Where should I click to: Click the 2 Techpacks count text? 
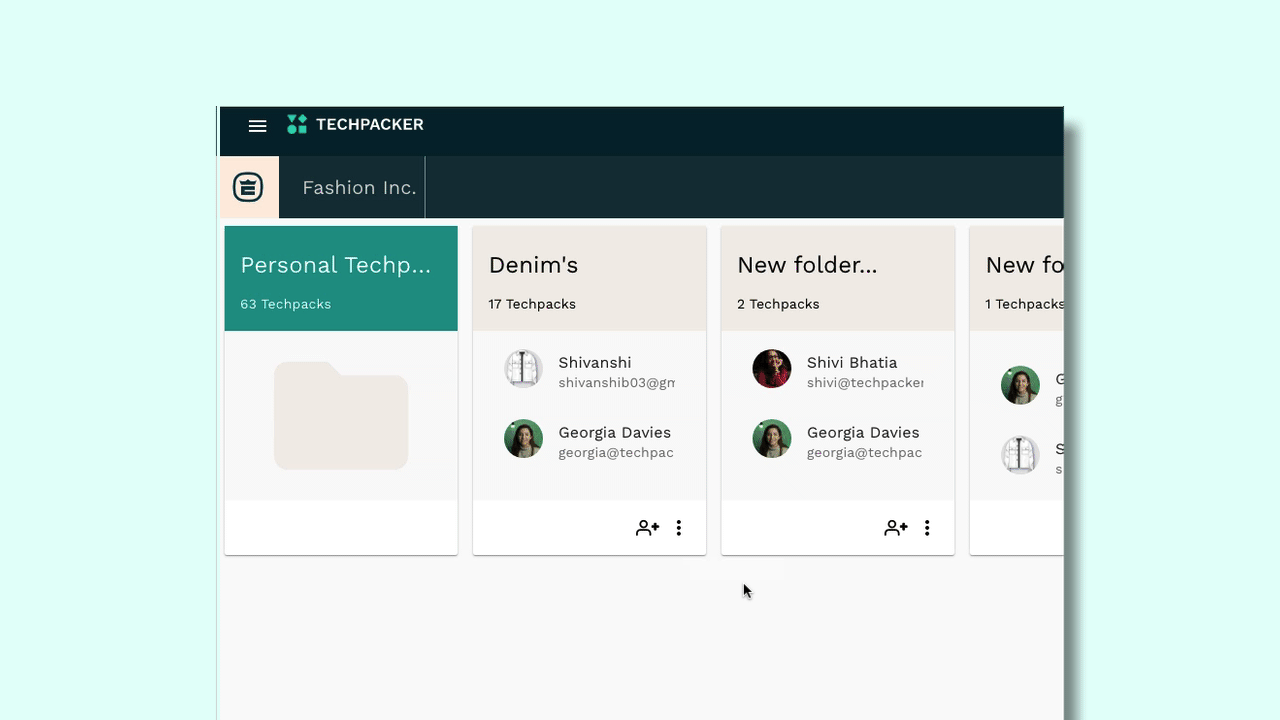coord(778,304)
